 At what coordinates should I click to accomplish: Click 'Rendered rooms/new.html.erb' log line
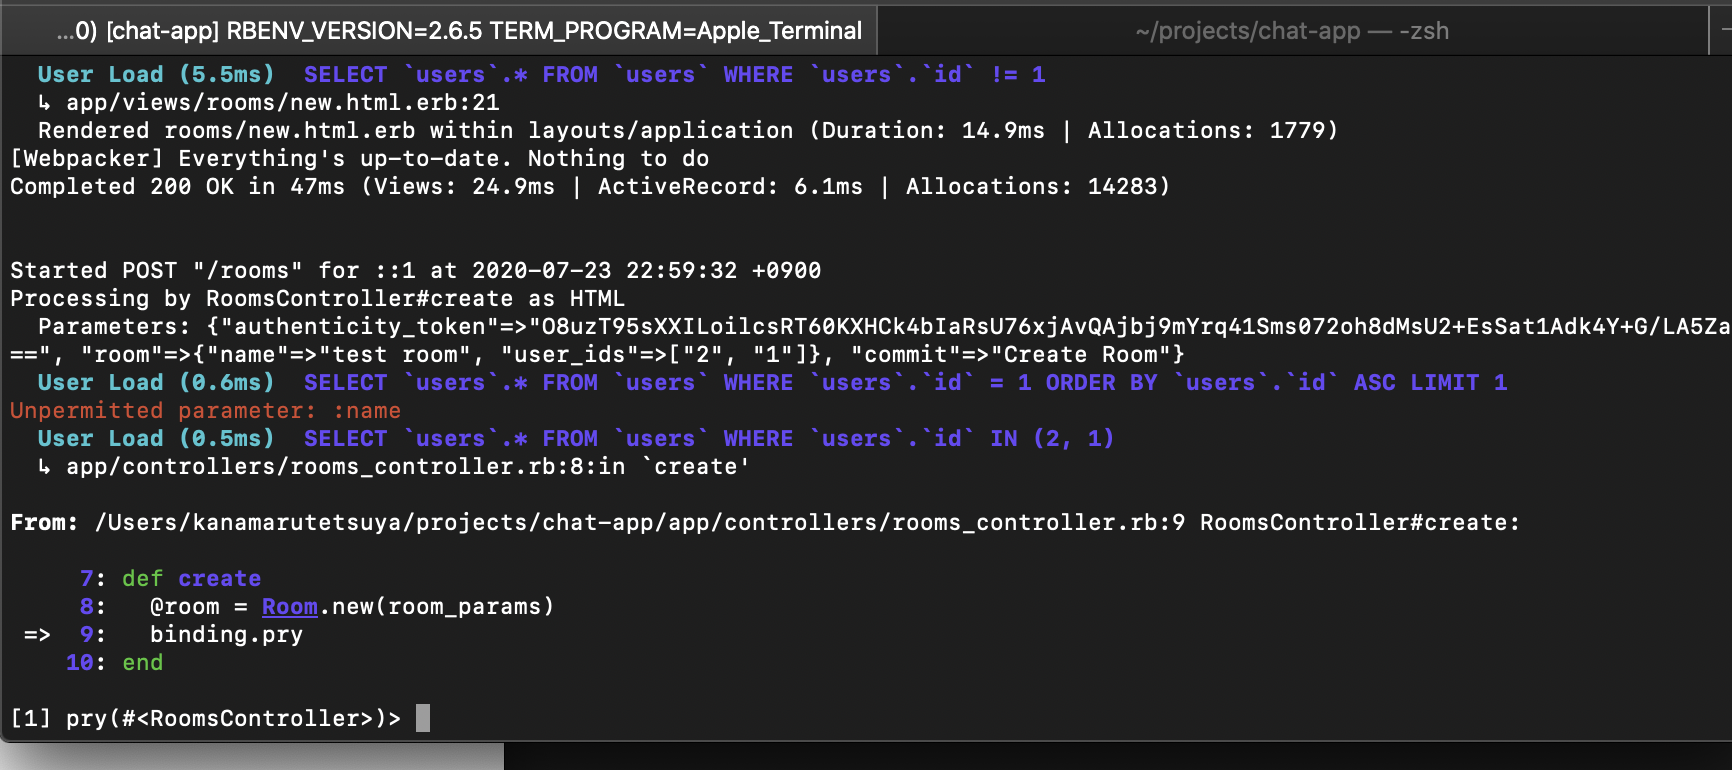688,131
